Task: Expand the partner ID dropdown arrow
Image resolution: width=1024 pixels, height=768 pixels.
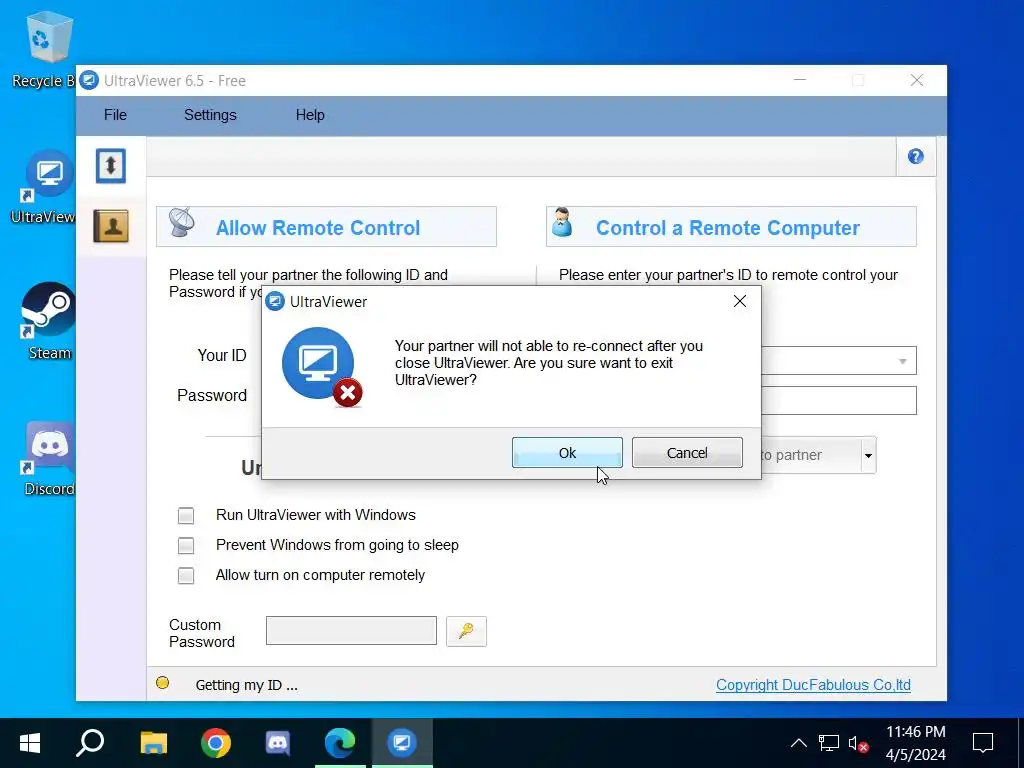Action: click(x=903, y=361)
